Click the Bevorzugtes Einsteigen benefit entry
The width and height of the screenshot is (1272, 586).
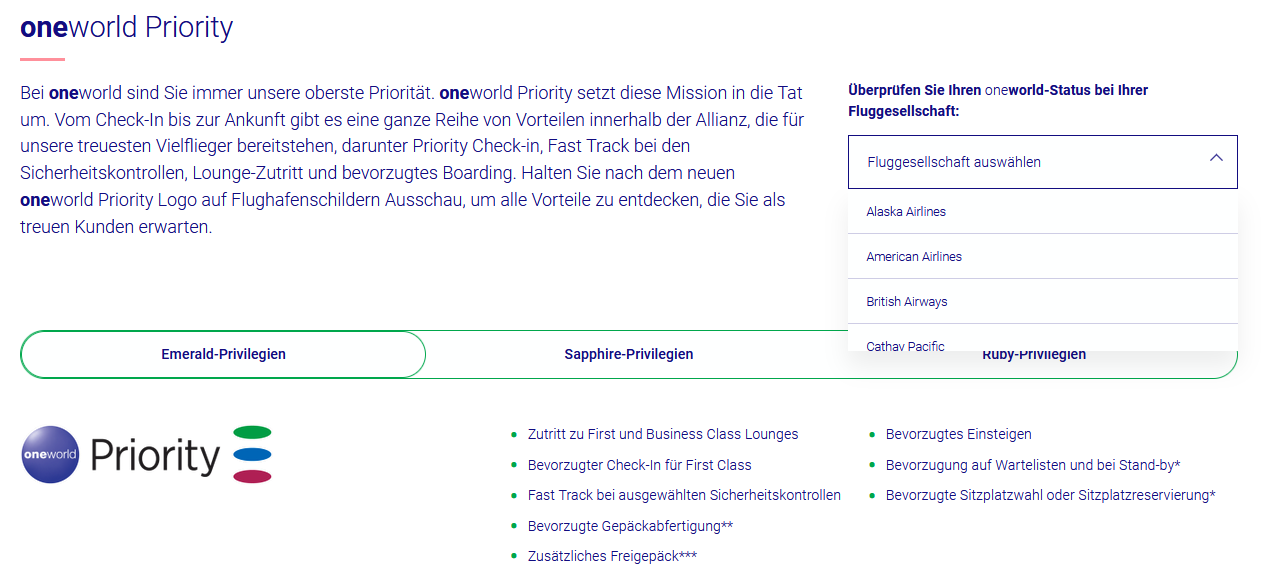coord(958,434)
